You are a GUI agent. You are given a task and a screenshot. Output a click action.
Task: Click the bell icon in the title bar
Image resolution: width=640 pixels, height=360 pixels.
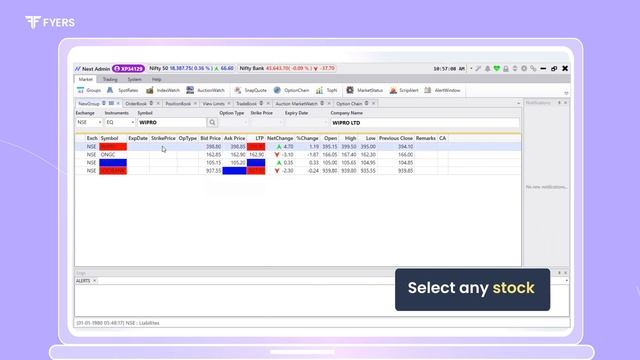click(487, 69)
